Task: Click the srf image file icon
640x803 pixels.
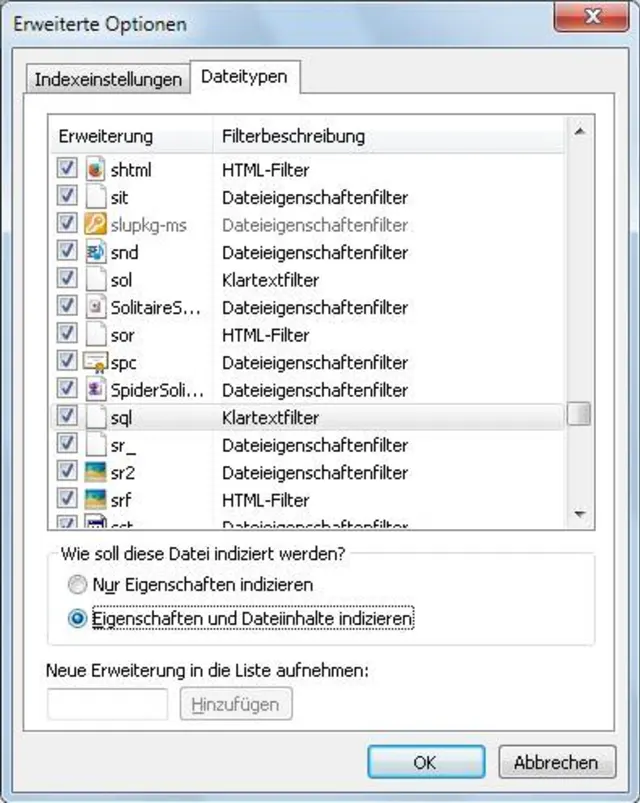Action: pos(95,500)
